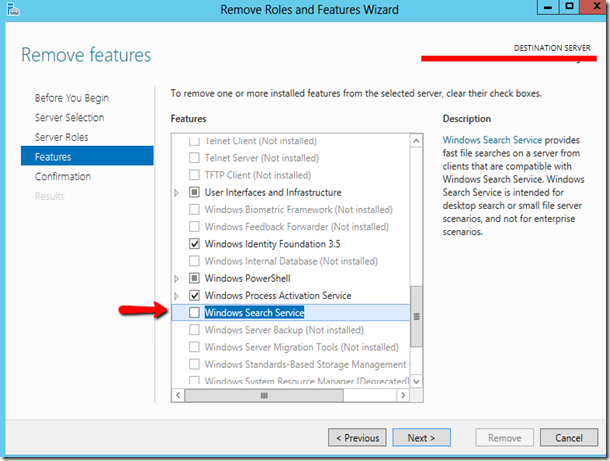Click the Windows Server Migration Tools checkbox
Viewport: 610px width, 461px height.
194,347
